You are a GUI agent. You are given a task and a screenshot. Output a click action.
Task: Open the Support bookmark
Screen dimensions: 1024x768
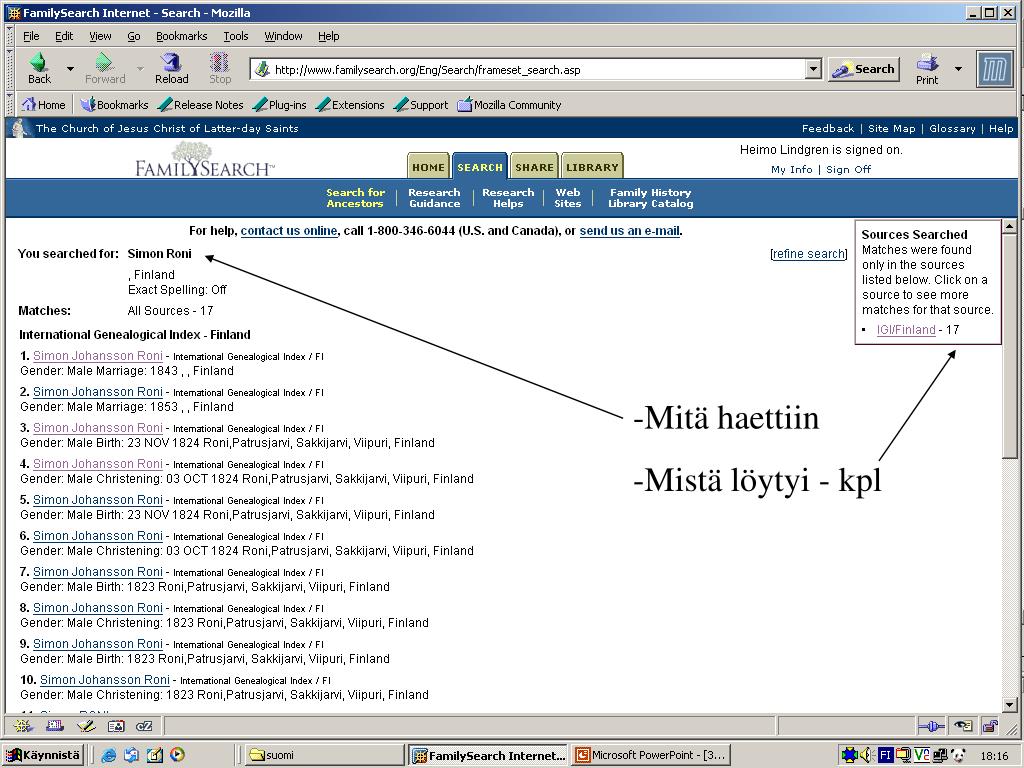coord(421,104)
